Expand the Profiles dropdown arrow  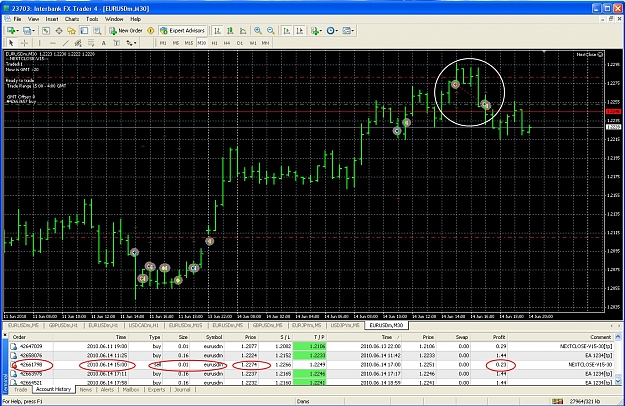tap(33, 31)
